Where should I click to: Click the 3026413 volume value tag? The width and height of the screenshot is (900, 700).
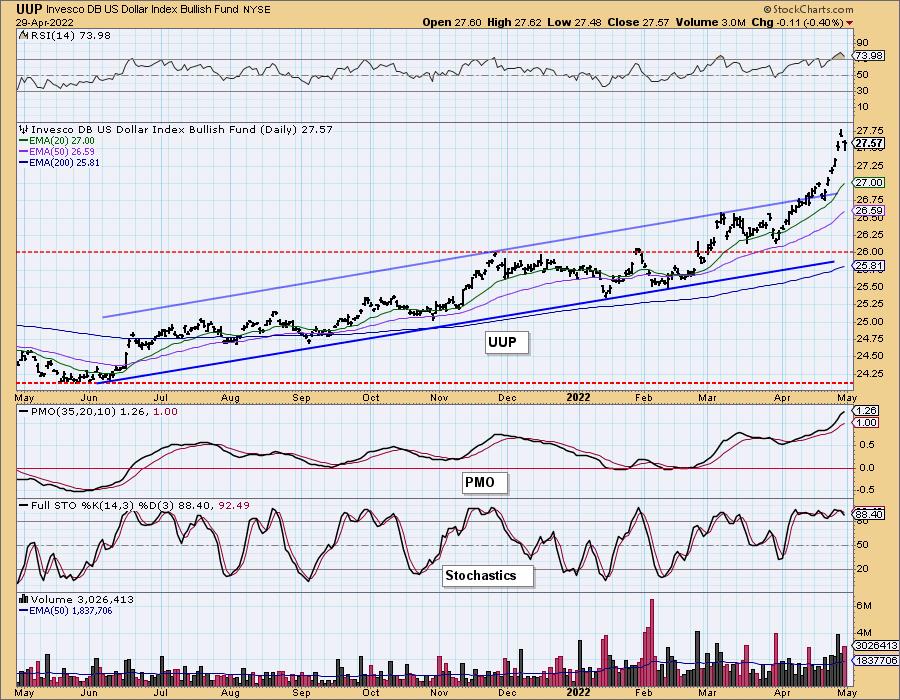point(876,645)
